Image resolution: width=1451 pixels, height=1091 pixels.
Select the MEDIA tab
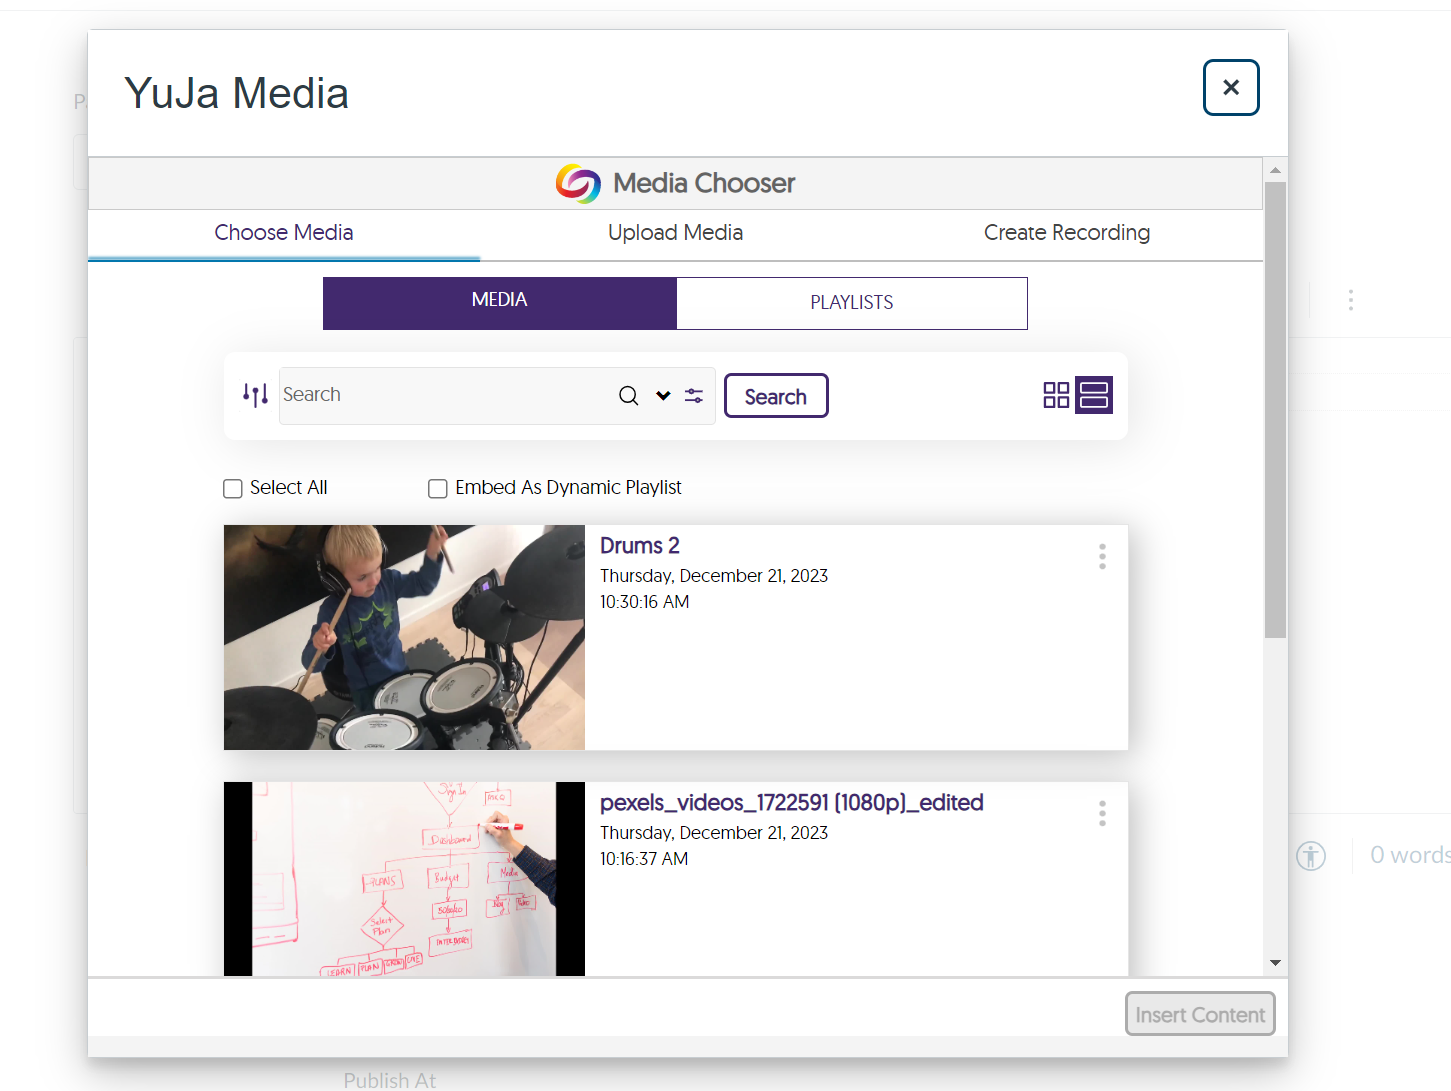500,303
